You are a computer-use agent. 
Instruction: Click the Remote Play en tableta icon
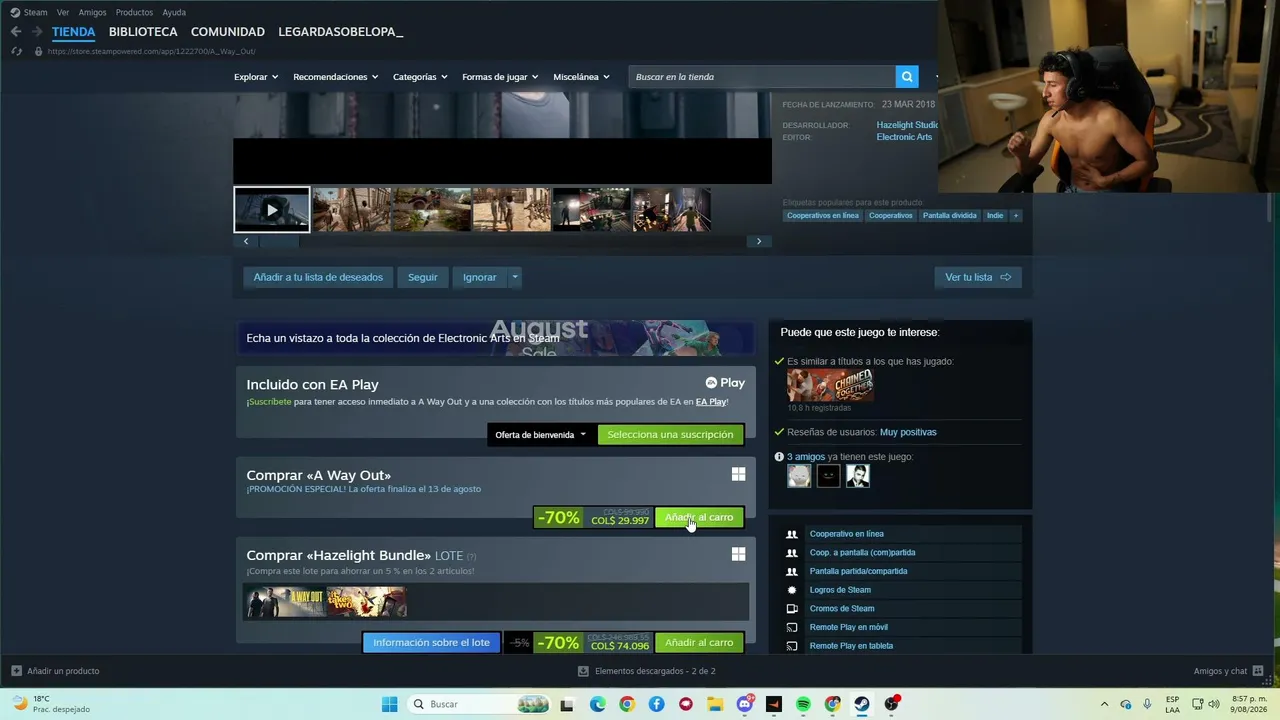coord(792,646)
